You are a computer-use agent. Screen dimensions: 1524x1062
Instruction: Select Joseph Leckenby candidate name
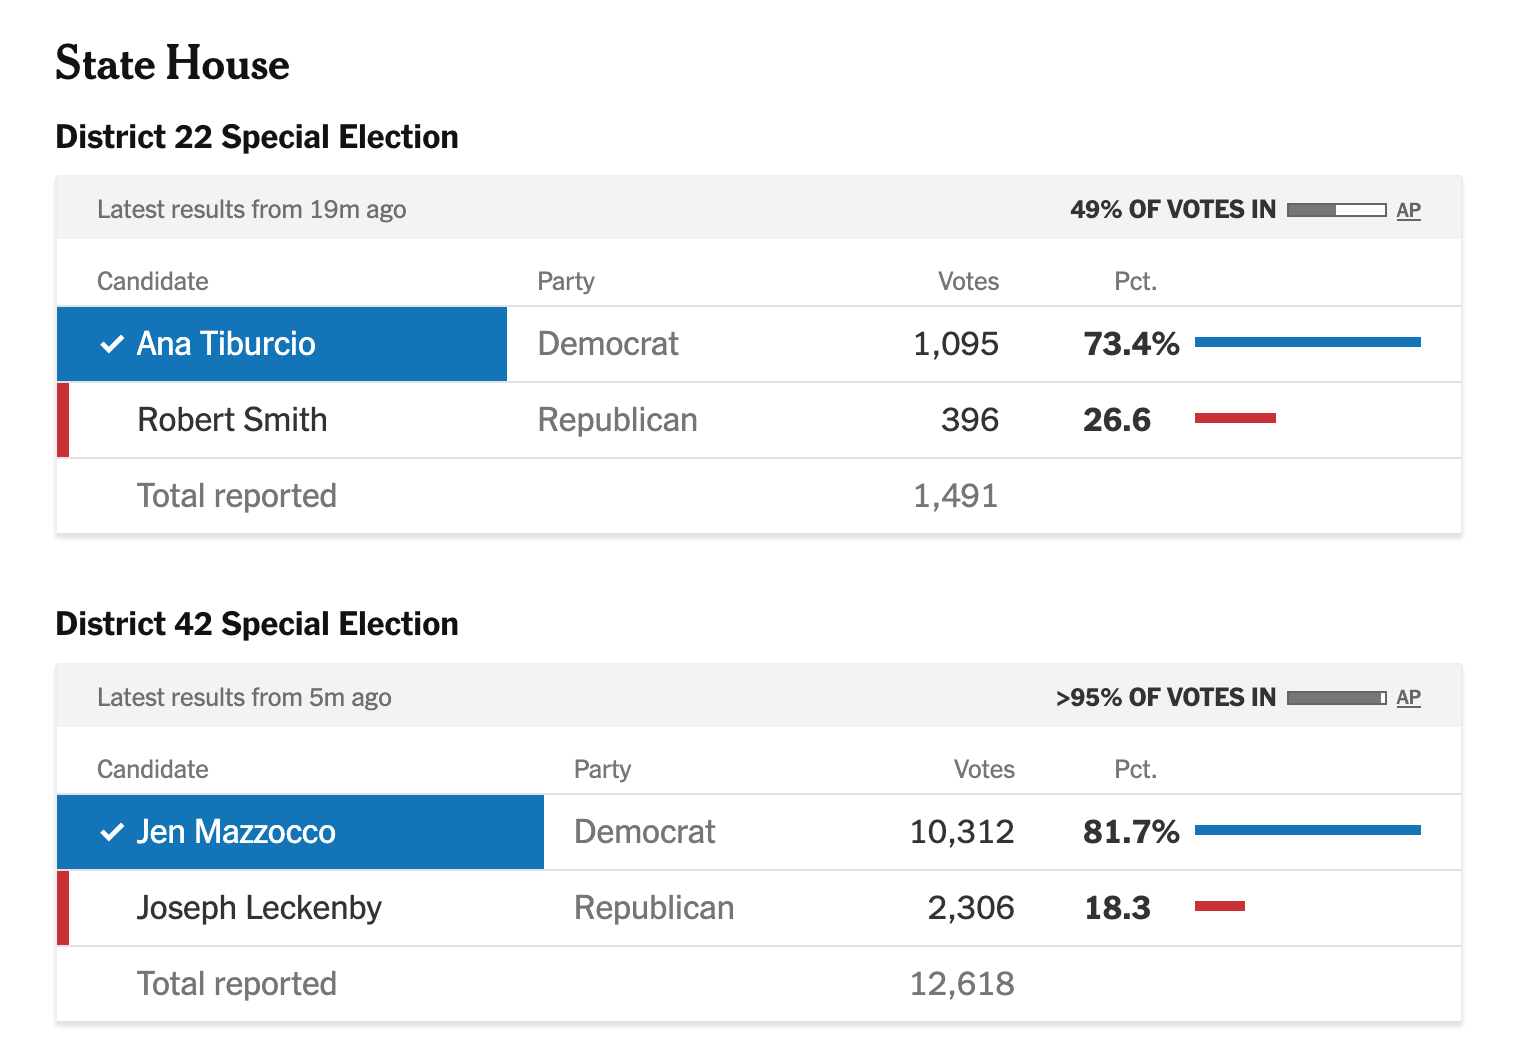259,908
